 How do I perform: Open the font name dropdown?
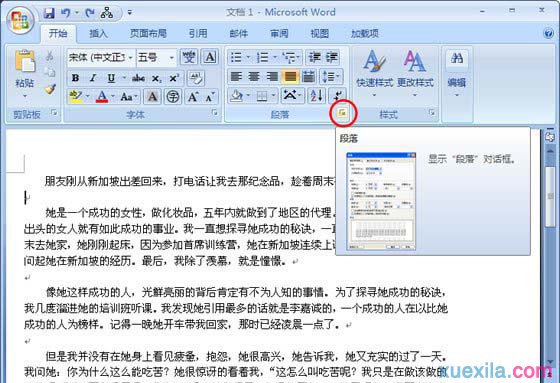pyautogui.click(x=131, y=58)
